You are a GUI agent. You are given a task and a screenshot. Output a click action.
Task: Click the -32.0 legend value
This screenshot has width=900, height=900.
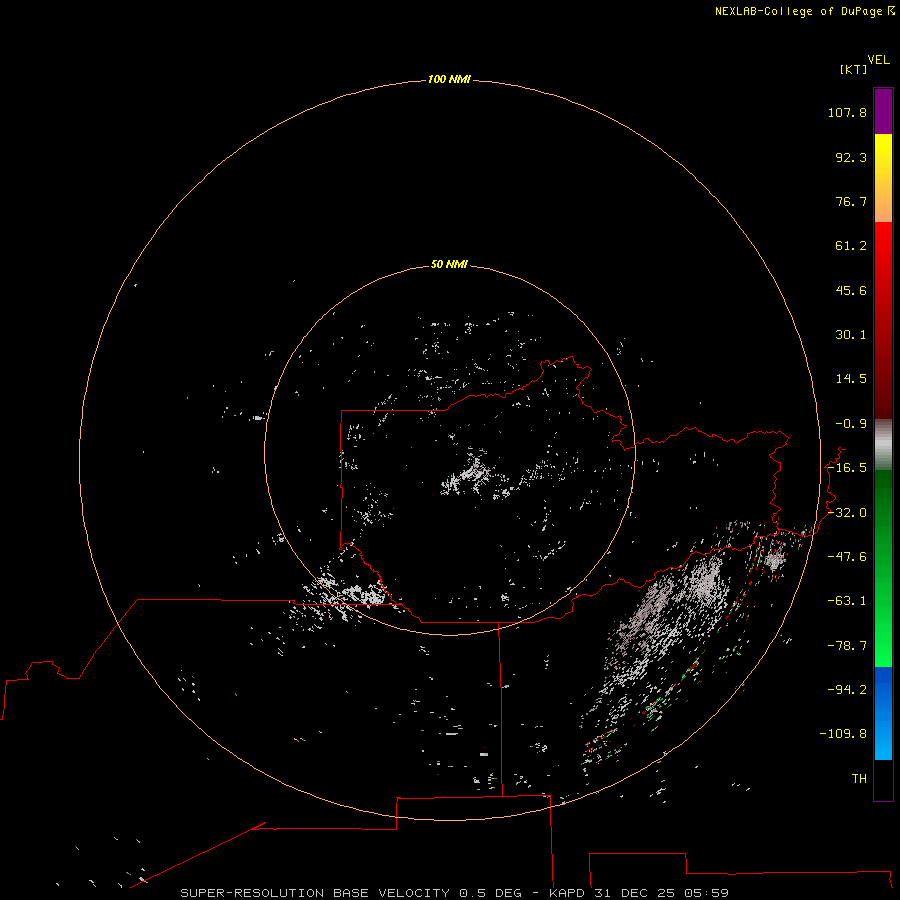pyautogui.click(x=847, y=513)
